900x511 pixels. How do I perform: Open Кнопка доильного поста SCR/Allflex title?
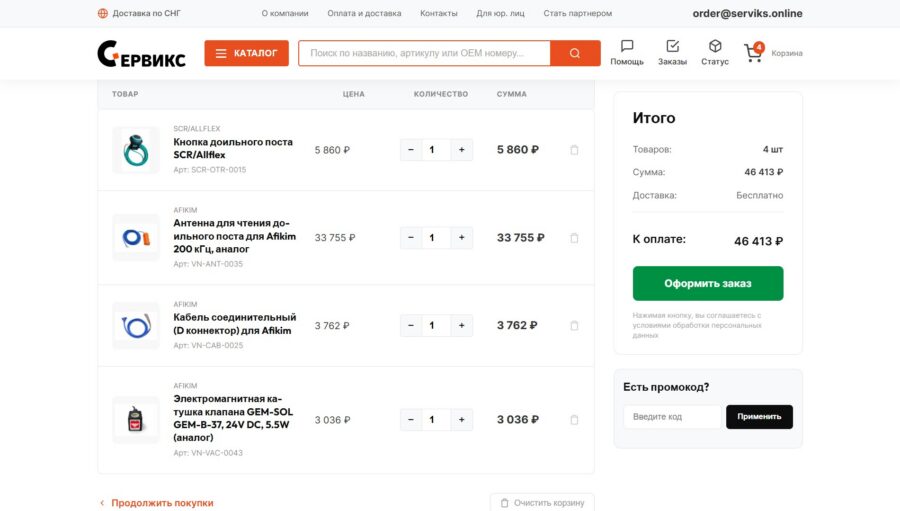click(233, 148)
